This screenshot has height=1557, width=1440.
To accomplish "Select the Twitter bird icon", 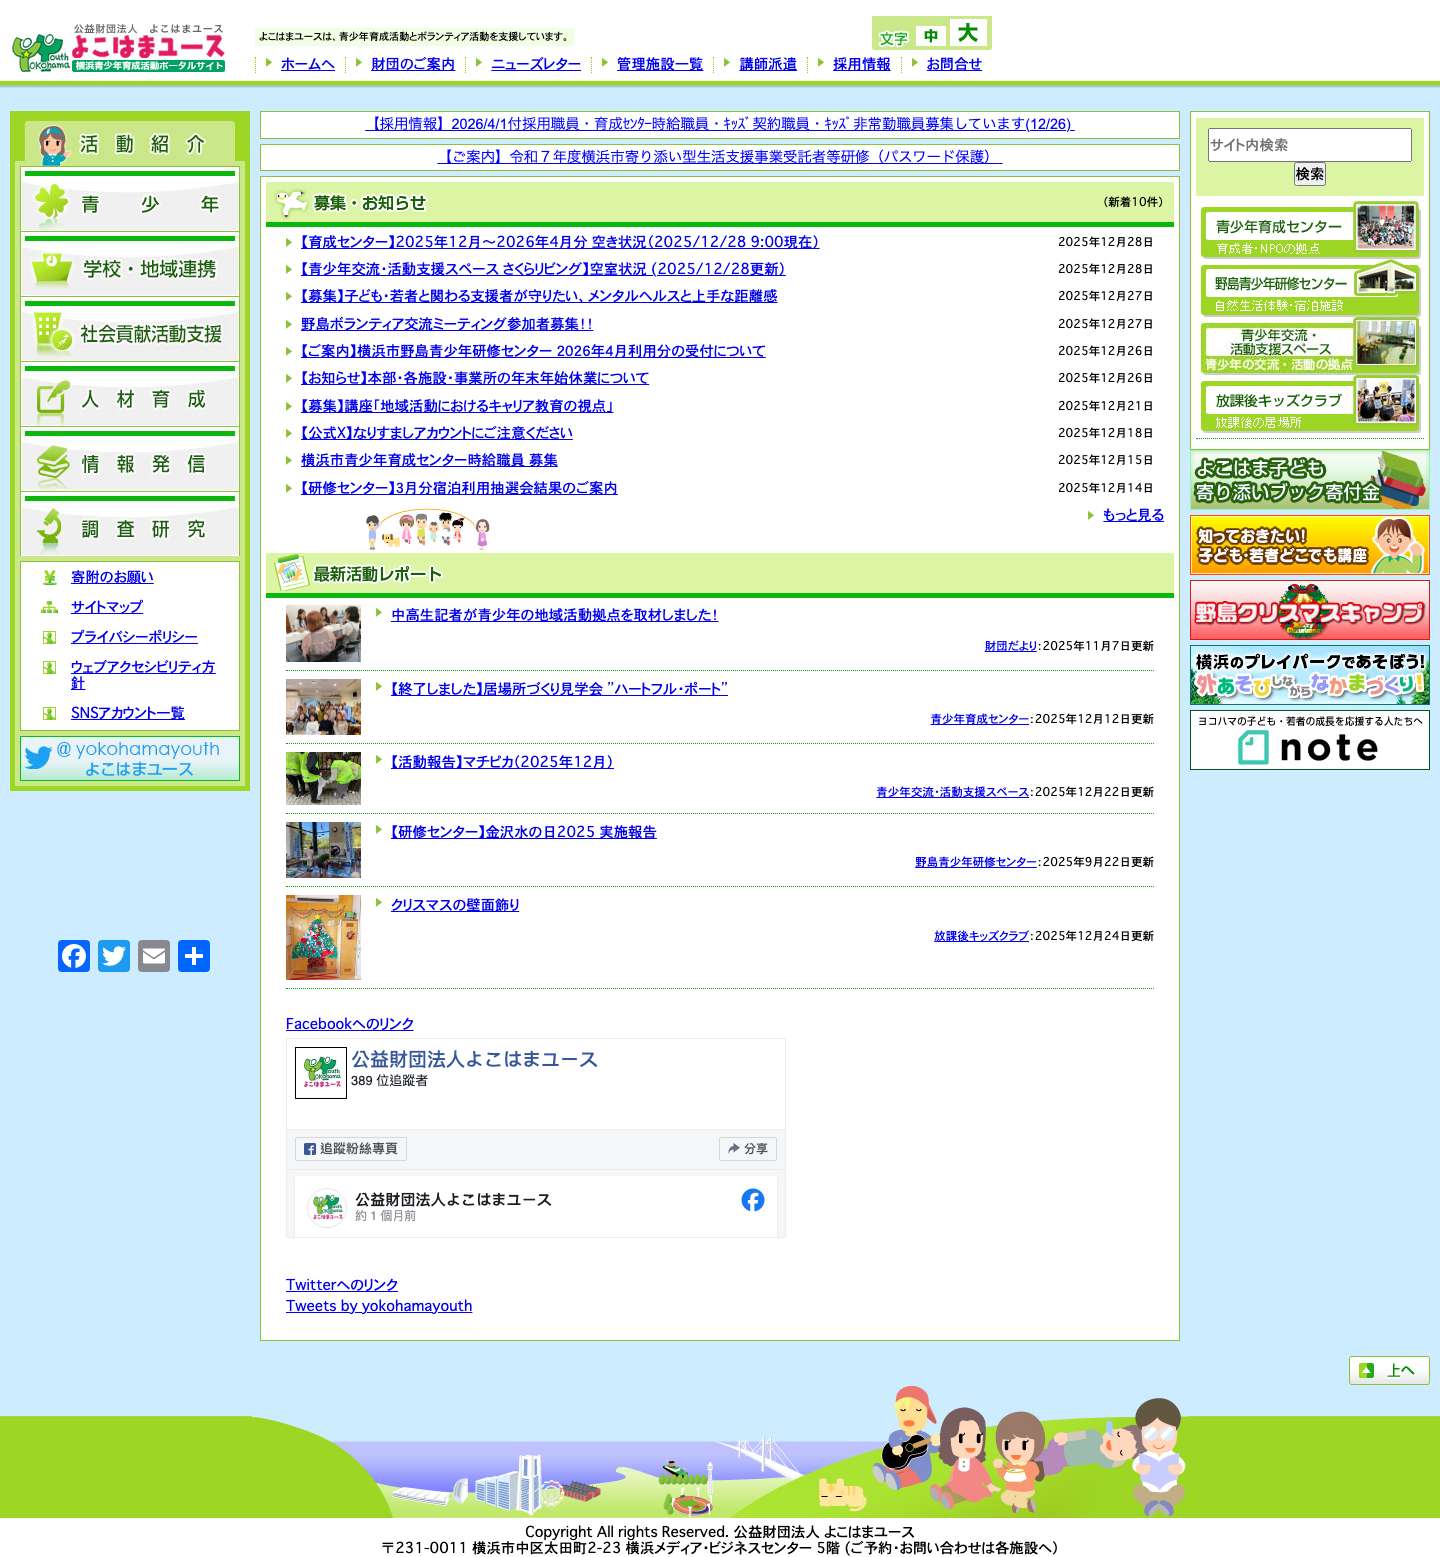I will 114,956.
